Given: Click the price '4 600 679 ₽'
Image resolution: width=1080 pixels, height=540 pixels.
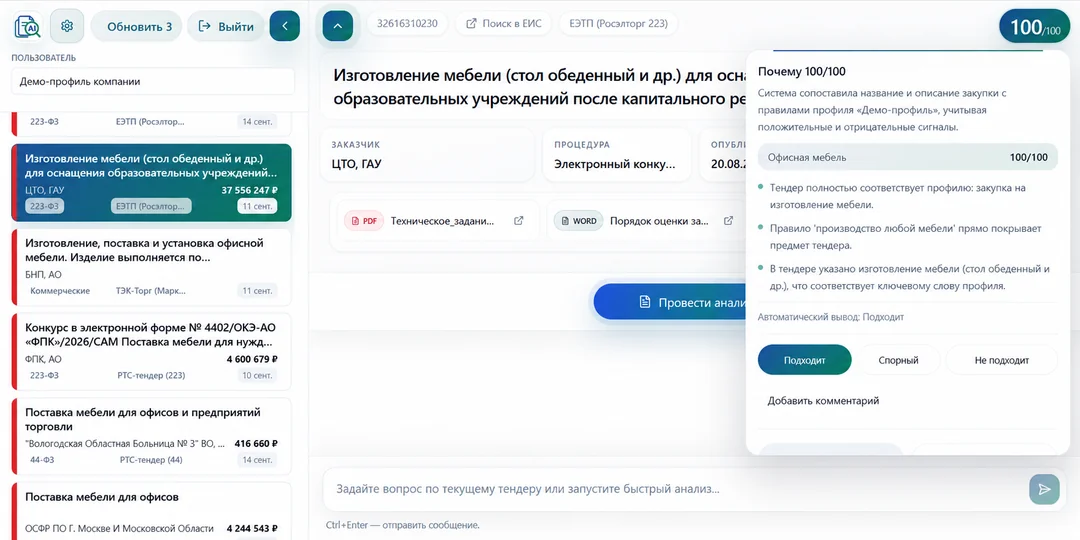Looking at the screenshot, I should pos(252,359).
